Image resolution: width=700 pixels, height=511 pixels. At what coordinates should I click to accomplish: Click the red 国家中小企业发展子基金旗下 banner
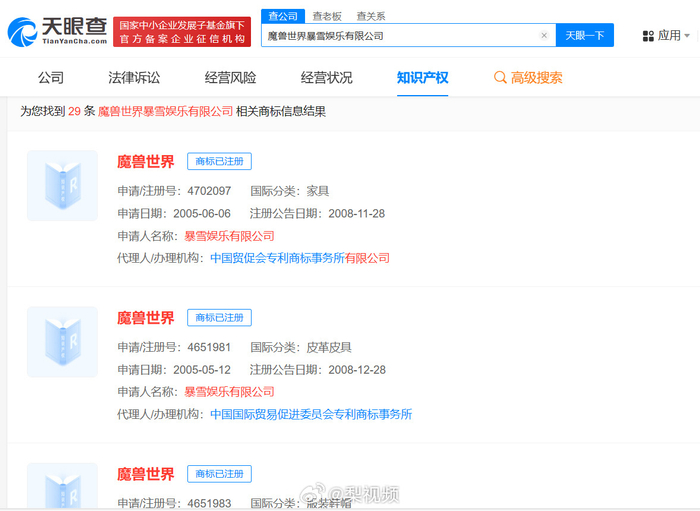tap(182, 32)
